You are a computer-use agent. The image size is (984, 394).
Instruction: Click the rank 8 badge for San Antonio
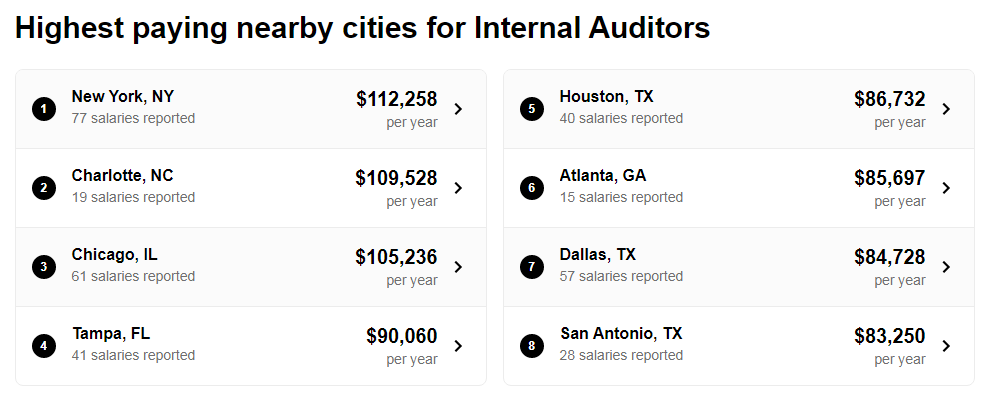(x=532, y=346)
